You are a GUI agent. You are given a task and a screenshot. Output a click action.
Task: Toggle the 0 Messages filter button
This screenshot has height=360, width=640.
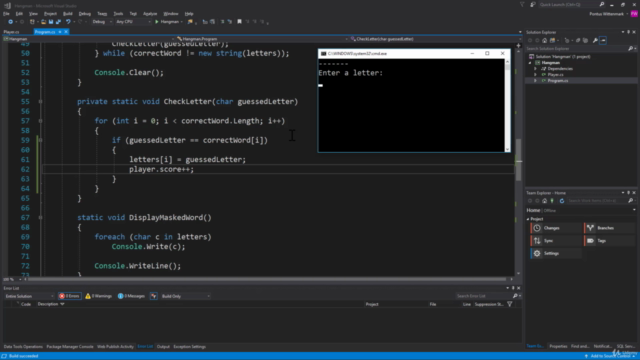131,296
